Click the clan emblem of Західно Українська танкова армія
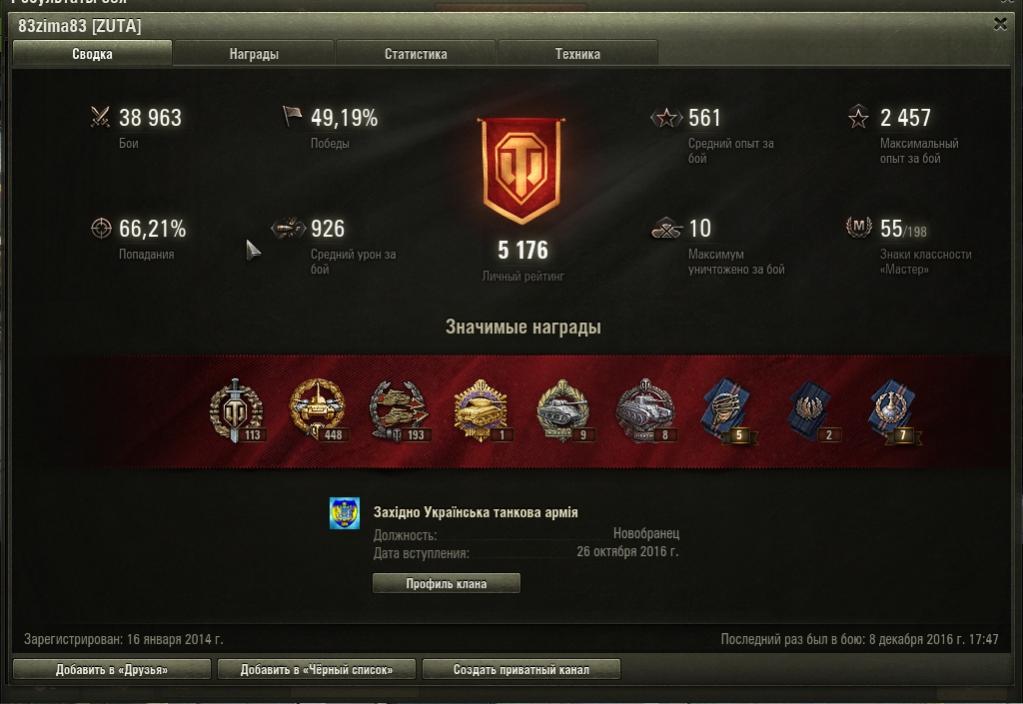1023x704 pixels. coord(344,513)
